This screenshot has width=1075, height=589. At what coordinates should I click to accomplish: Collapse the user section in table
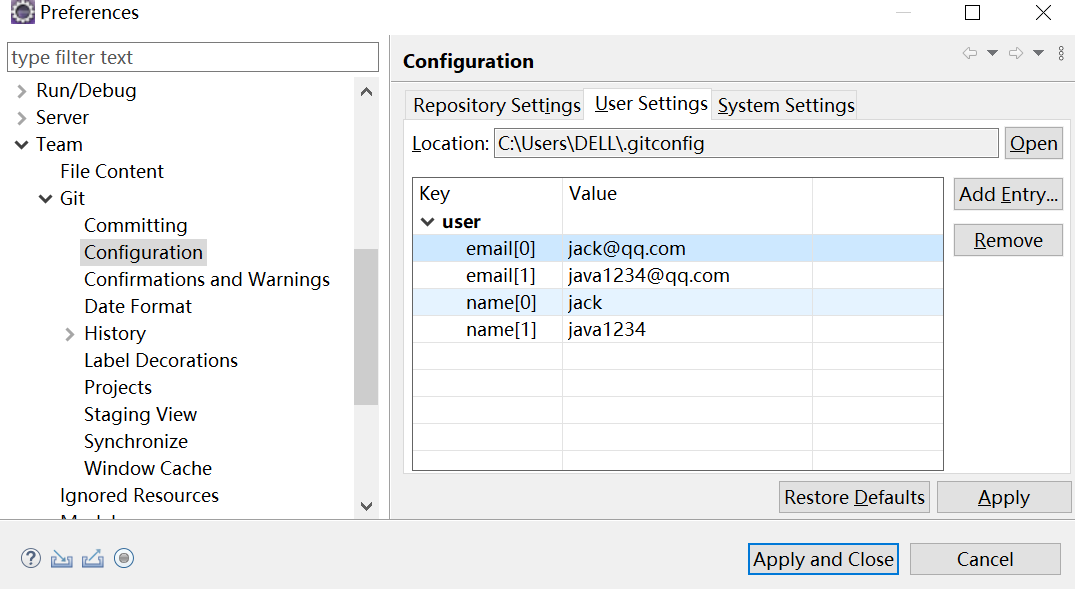(x=428, y=222)
